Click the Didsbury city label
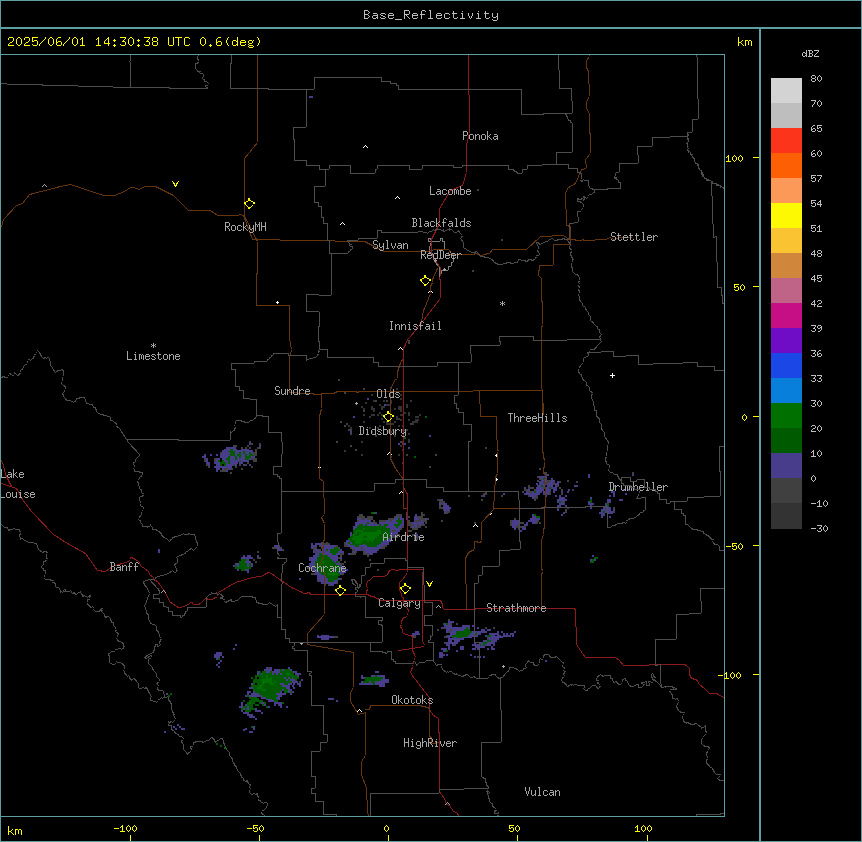Image resolution: width=862 pixels, height=842 pixels. click(383, 431)
